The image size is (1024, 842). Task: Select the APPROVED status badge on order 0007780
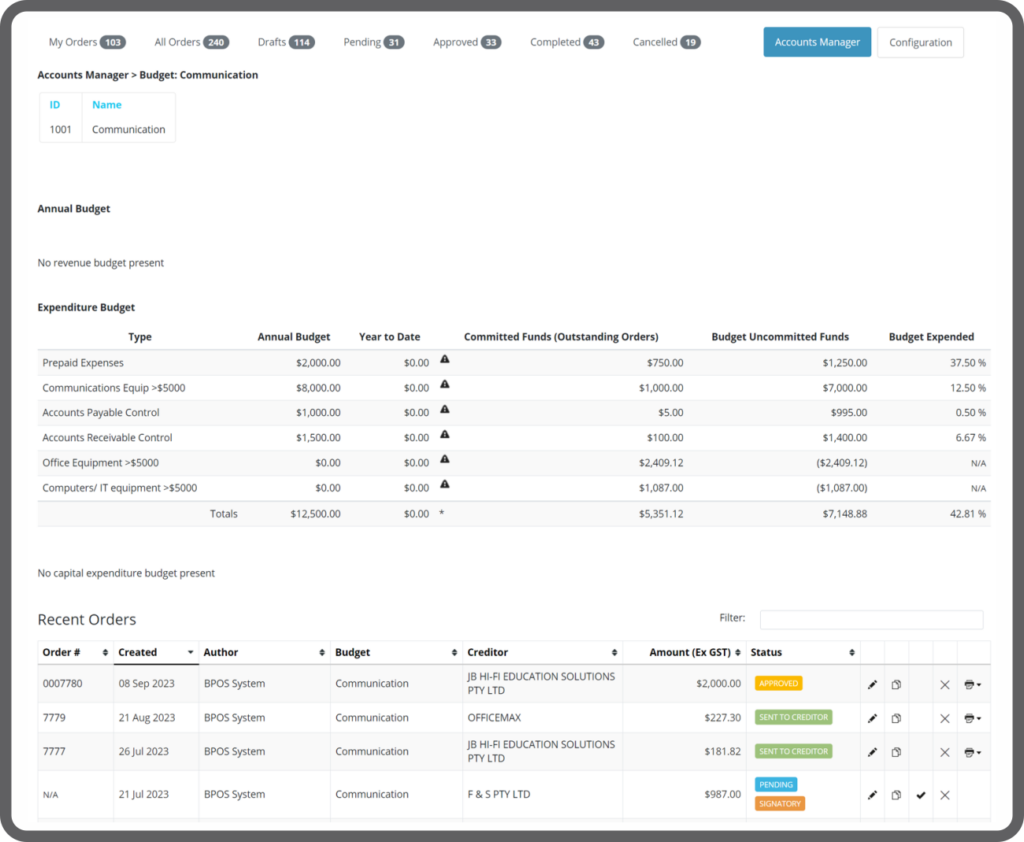778,683
